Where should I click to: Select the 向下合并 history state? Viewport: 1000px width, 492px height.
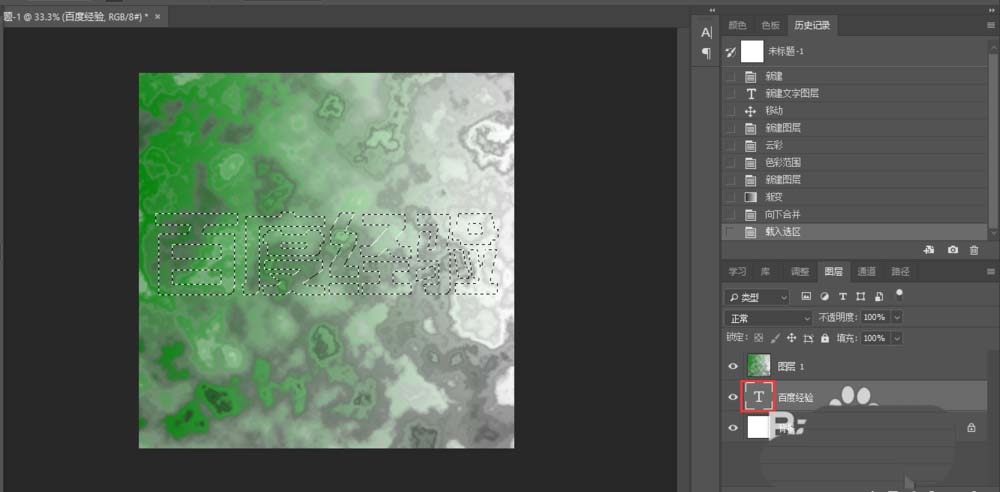pyautogui.click(x=854, y=214)
